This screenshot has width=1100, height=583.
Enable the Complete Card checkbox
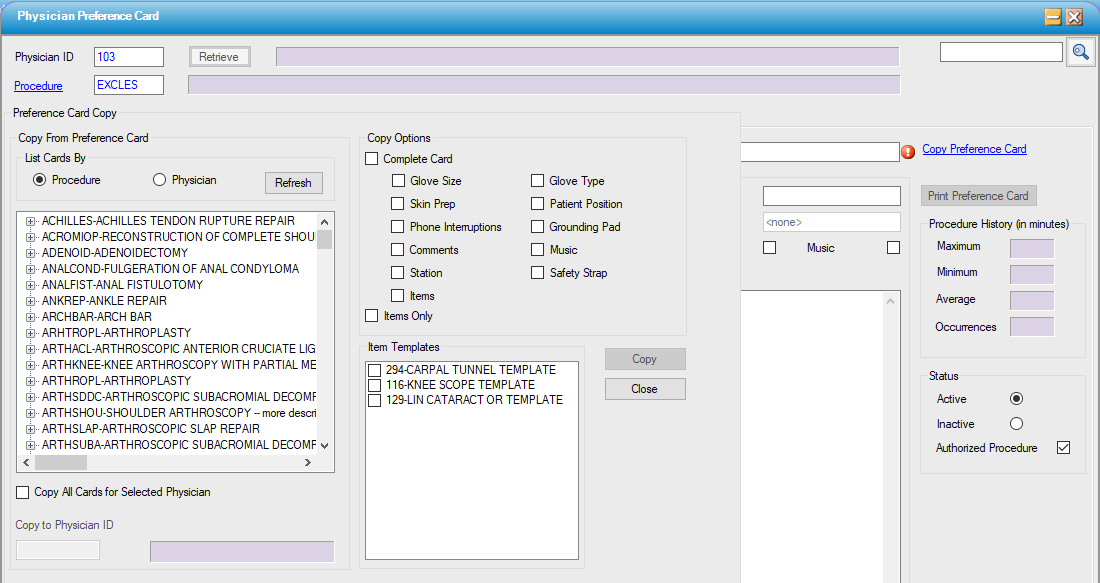(372, 159)
